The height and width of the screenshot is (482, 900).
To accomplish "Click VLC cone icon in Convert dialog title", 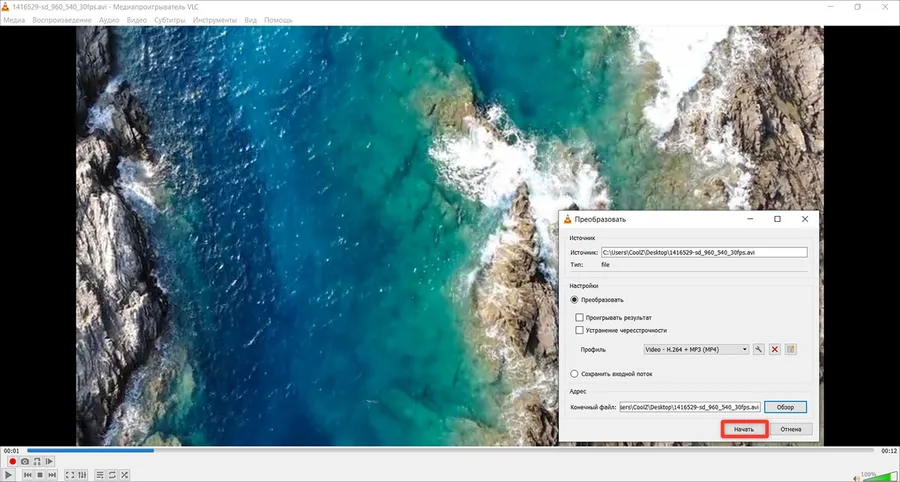I will point(568,219).
